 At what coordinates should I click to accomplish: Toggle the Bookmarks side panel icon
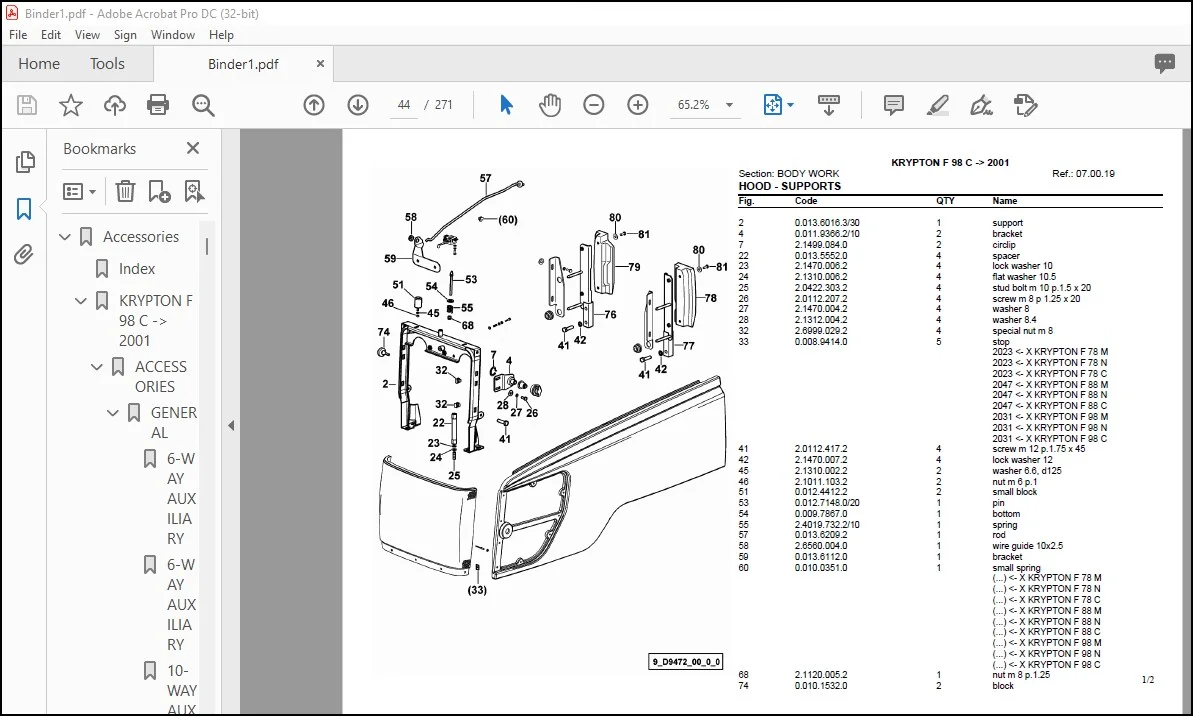coord(24,208)
